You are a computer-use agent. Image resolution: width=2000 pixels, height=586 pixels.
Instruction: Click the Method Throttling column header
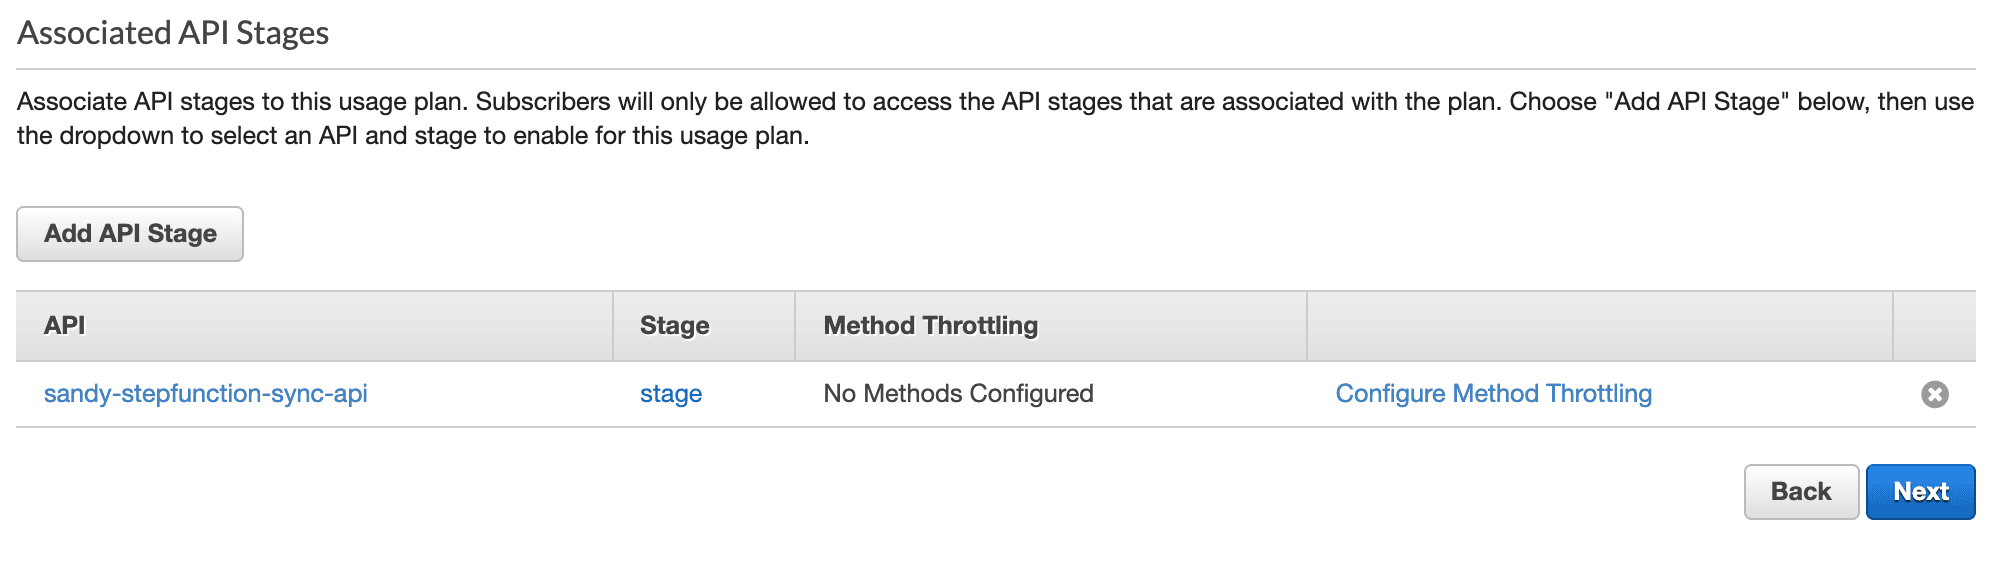click(x=931, y=326)
